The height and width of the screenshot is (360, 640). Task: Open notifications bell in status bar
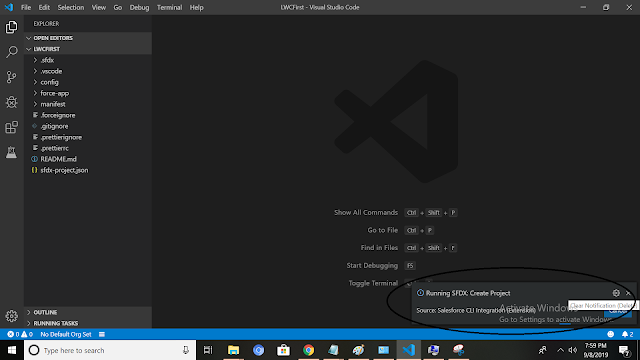click(x=627, y=334)
